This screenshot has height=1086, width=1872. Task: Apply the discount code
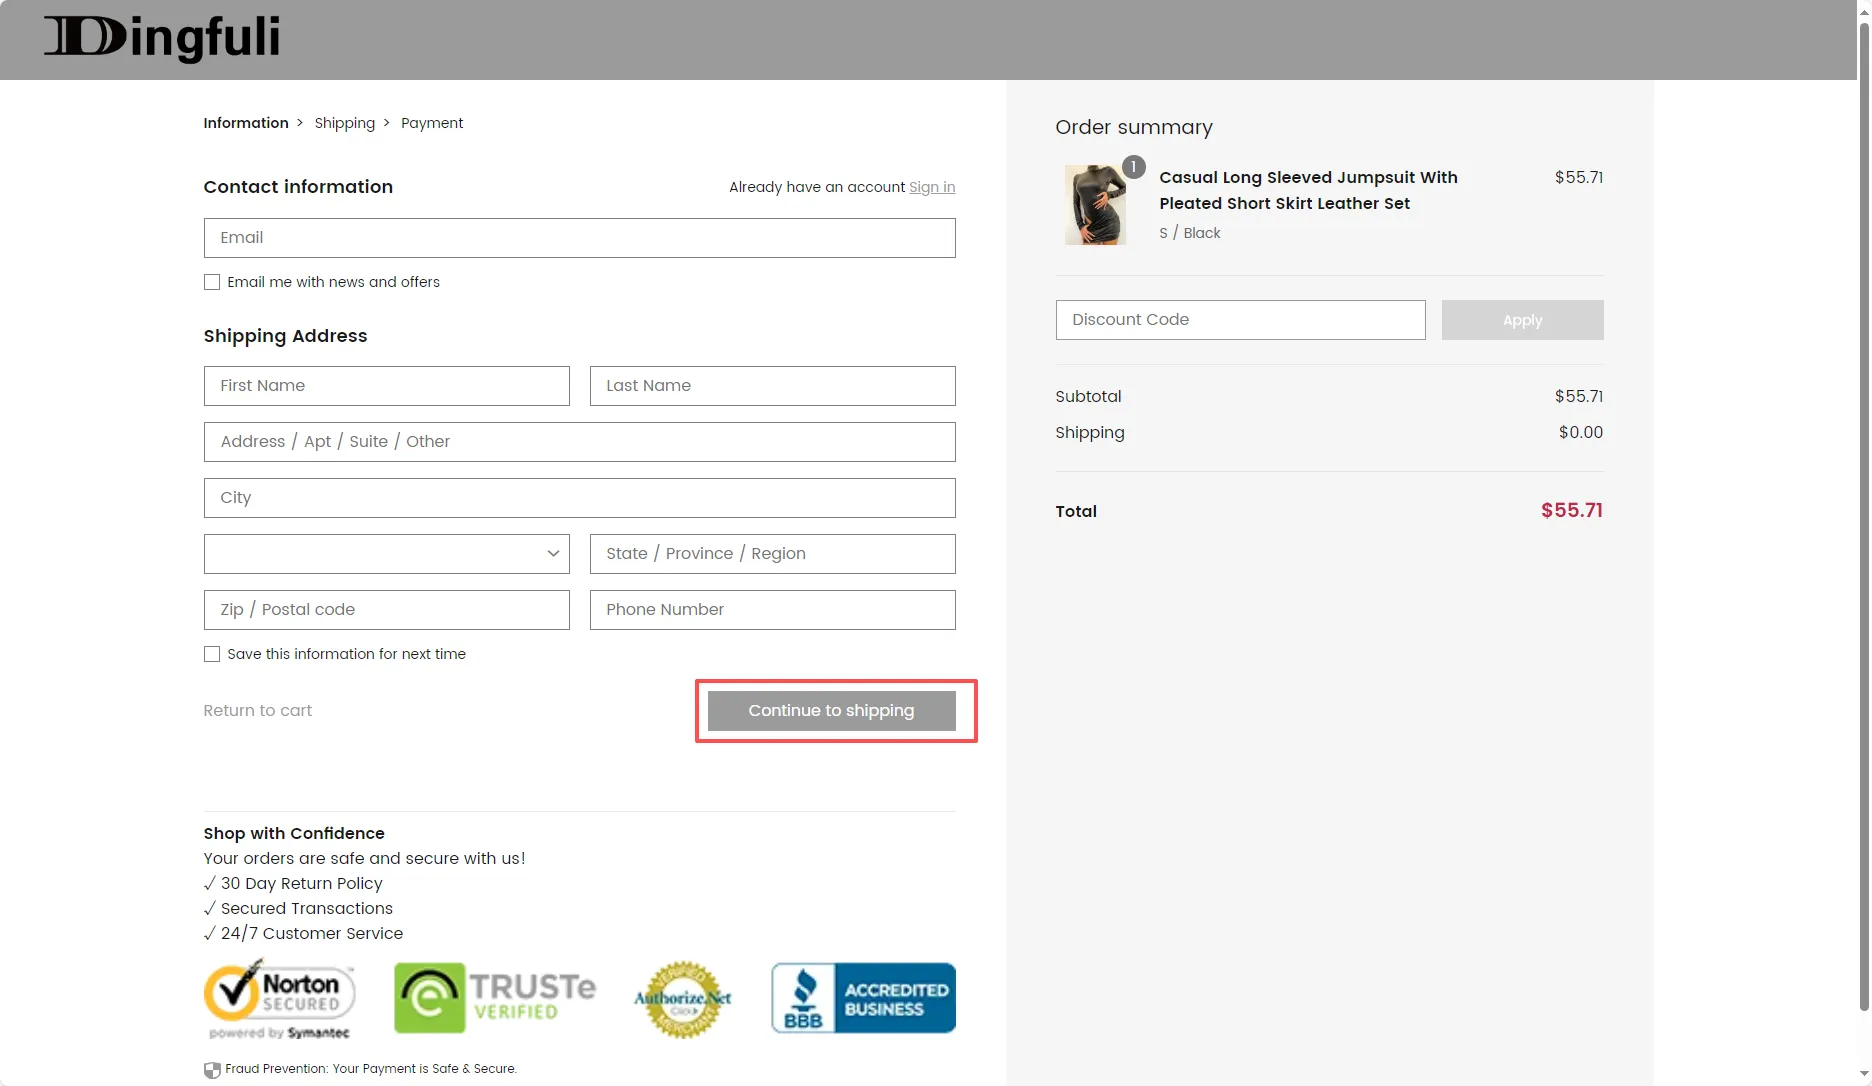(x=1522, y=320)
